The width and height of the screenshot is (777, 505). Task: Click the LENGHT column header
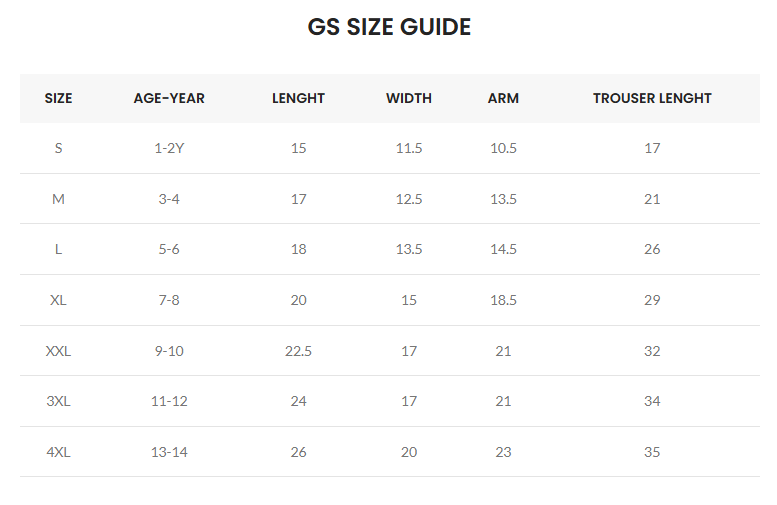(298, 98)
